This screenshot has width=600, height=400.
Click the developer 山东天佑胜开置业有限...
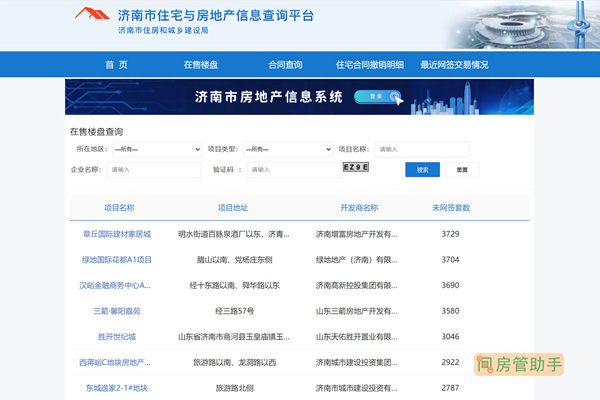tap(356, 336)
